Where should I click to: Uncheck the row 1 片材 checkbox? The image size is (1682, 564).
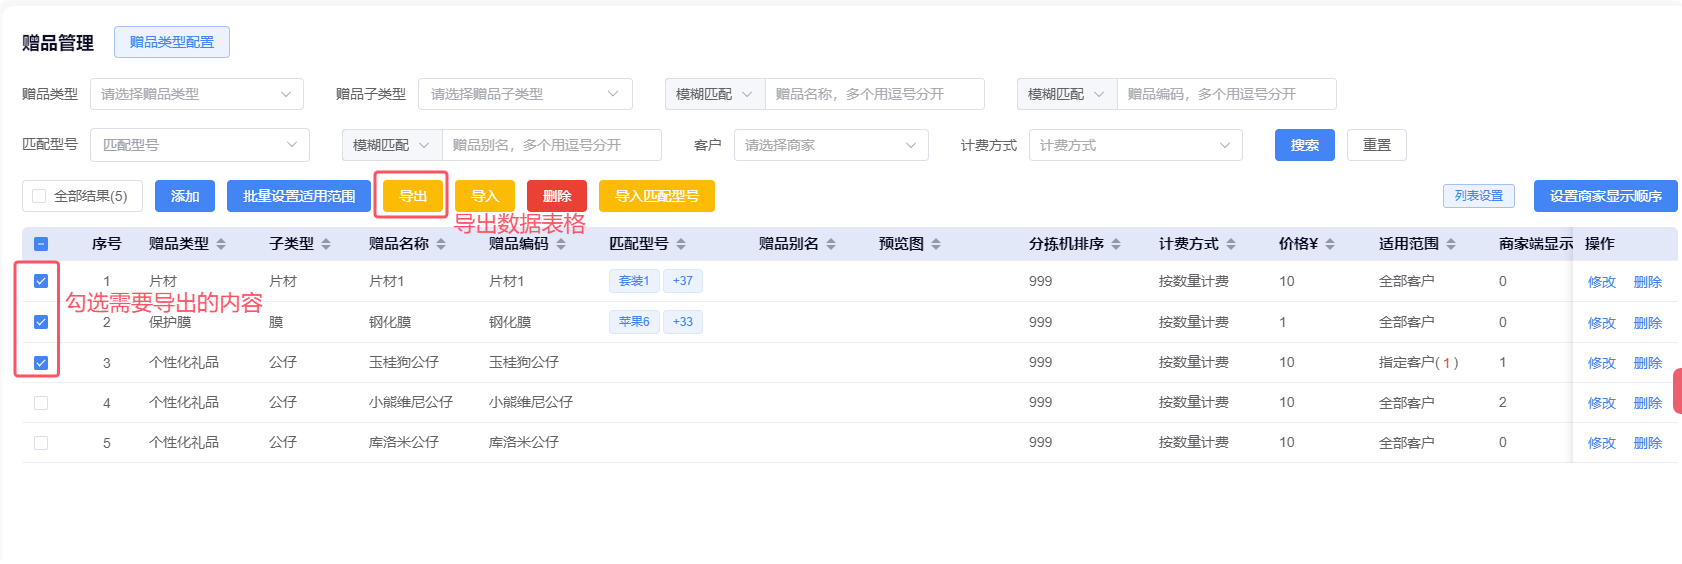click(41, 281)
